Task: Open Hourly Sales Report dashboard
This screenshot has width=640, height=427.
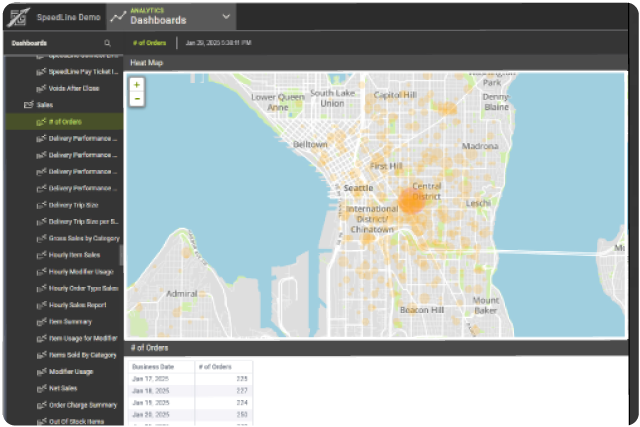Action: click(78, 305)
